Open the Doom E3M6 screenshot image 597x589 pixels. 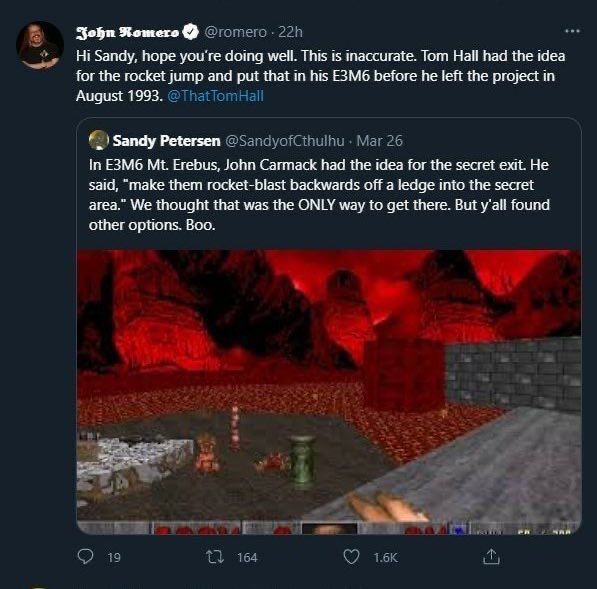[329, 392]
